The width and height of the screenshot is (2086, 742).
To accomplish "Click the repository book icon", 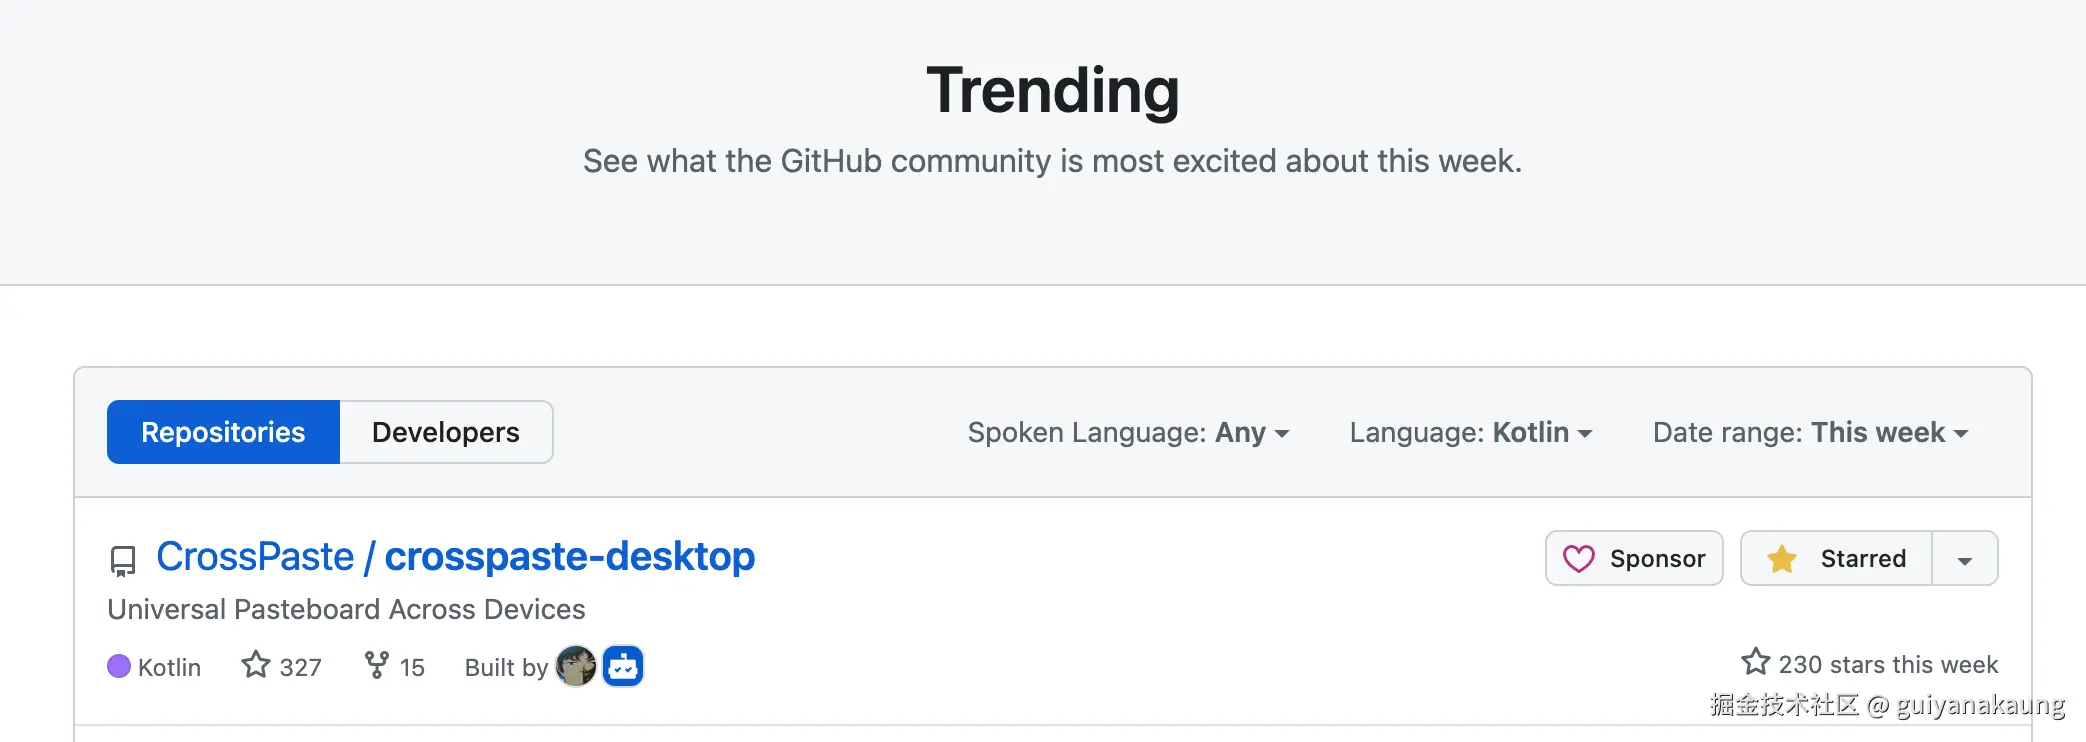I will coord(122,560).
